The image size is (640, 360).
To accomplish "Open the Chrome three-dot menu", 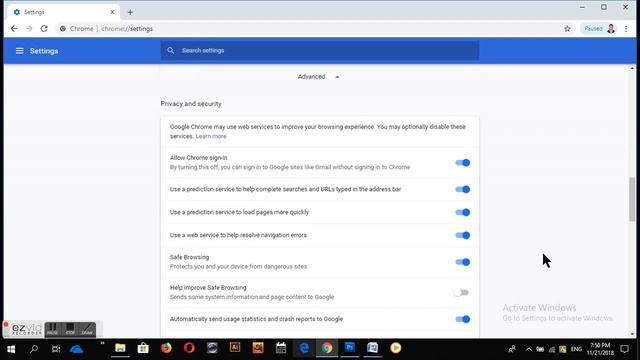I will point(626,29).
